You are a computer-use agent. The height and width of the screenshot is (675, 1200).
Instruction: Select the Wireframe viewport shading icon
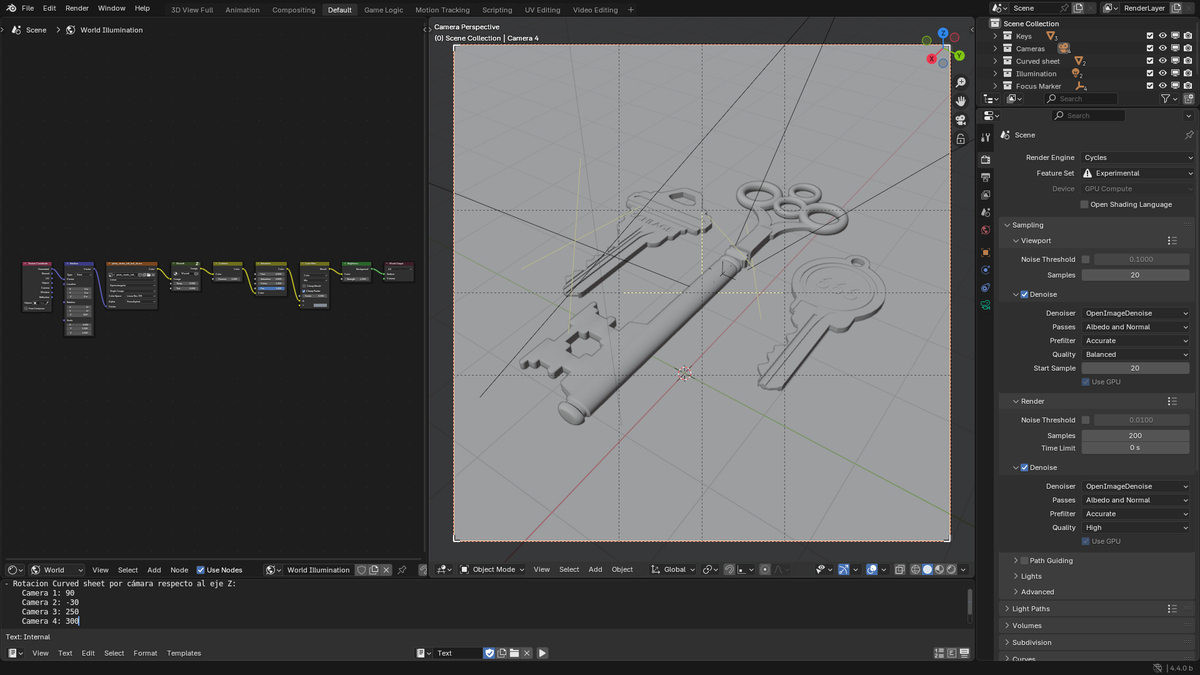(x=915, y=569)
